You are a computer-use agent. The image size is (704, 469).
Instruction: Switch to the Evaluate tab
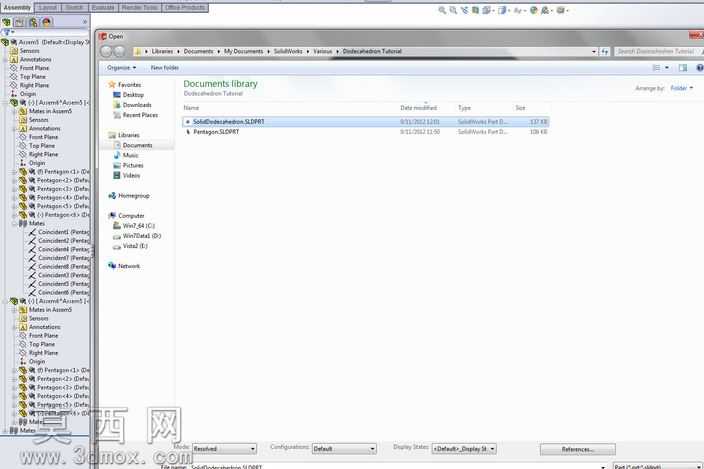pyautogui.click(x=102, y=8)
